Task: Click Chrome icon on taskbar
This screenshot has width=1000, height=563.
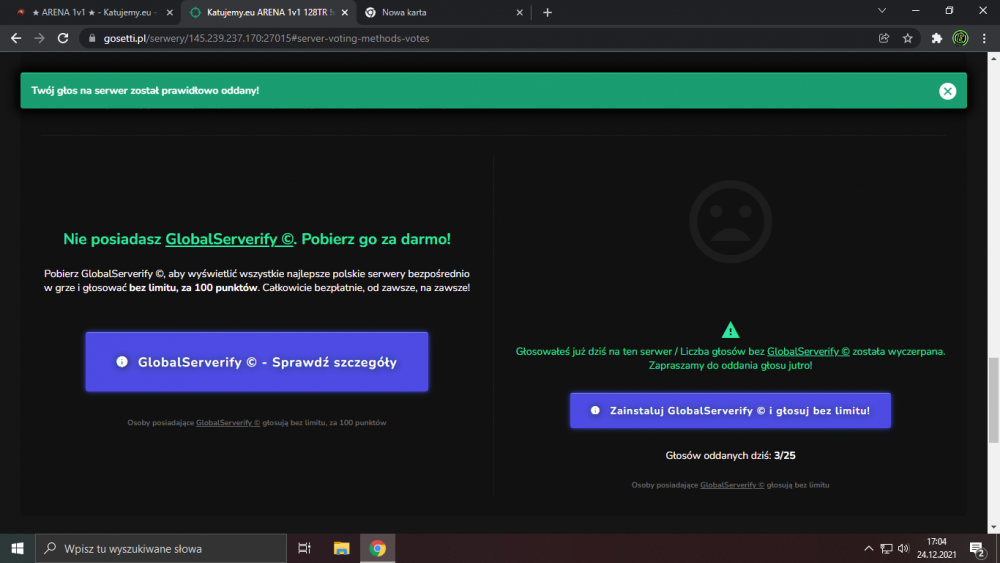Action: [378, 548]
